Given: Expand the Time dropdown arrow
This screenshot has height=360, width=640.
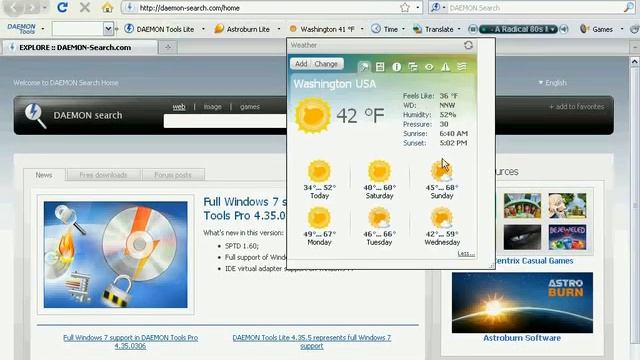Looking at the screenshot, I should (403, 29).
